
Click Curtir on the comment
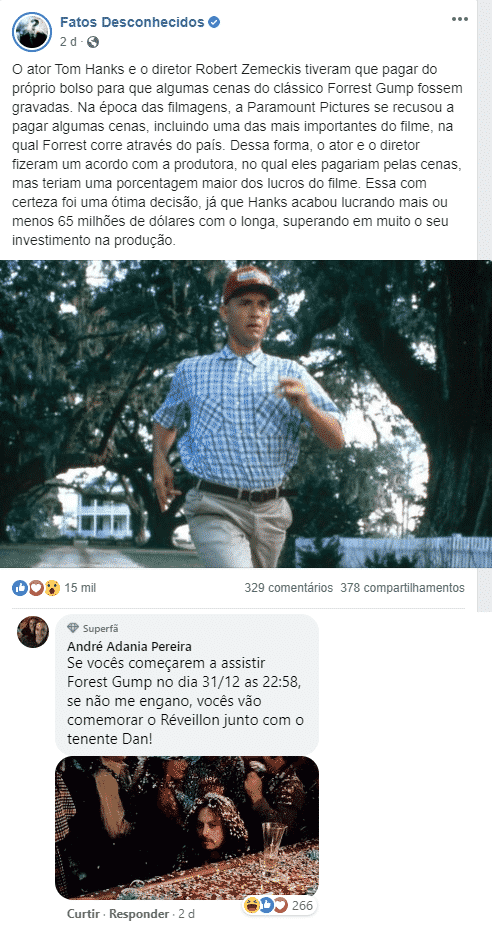click(x=85, y=914)
